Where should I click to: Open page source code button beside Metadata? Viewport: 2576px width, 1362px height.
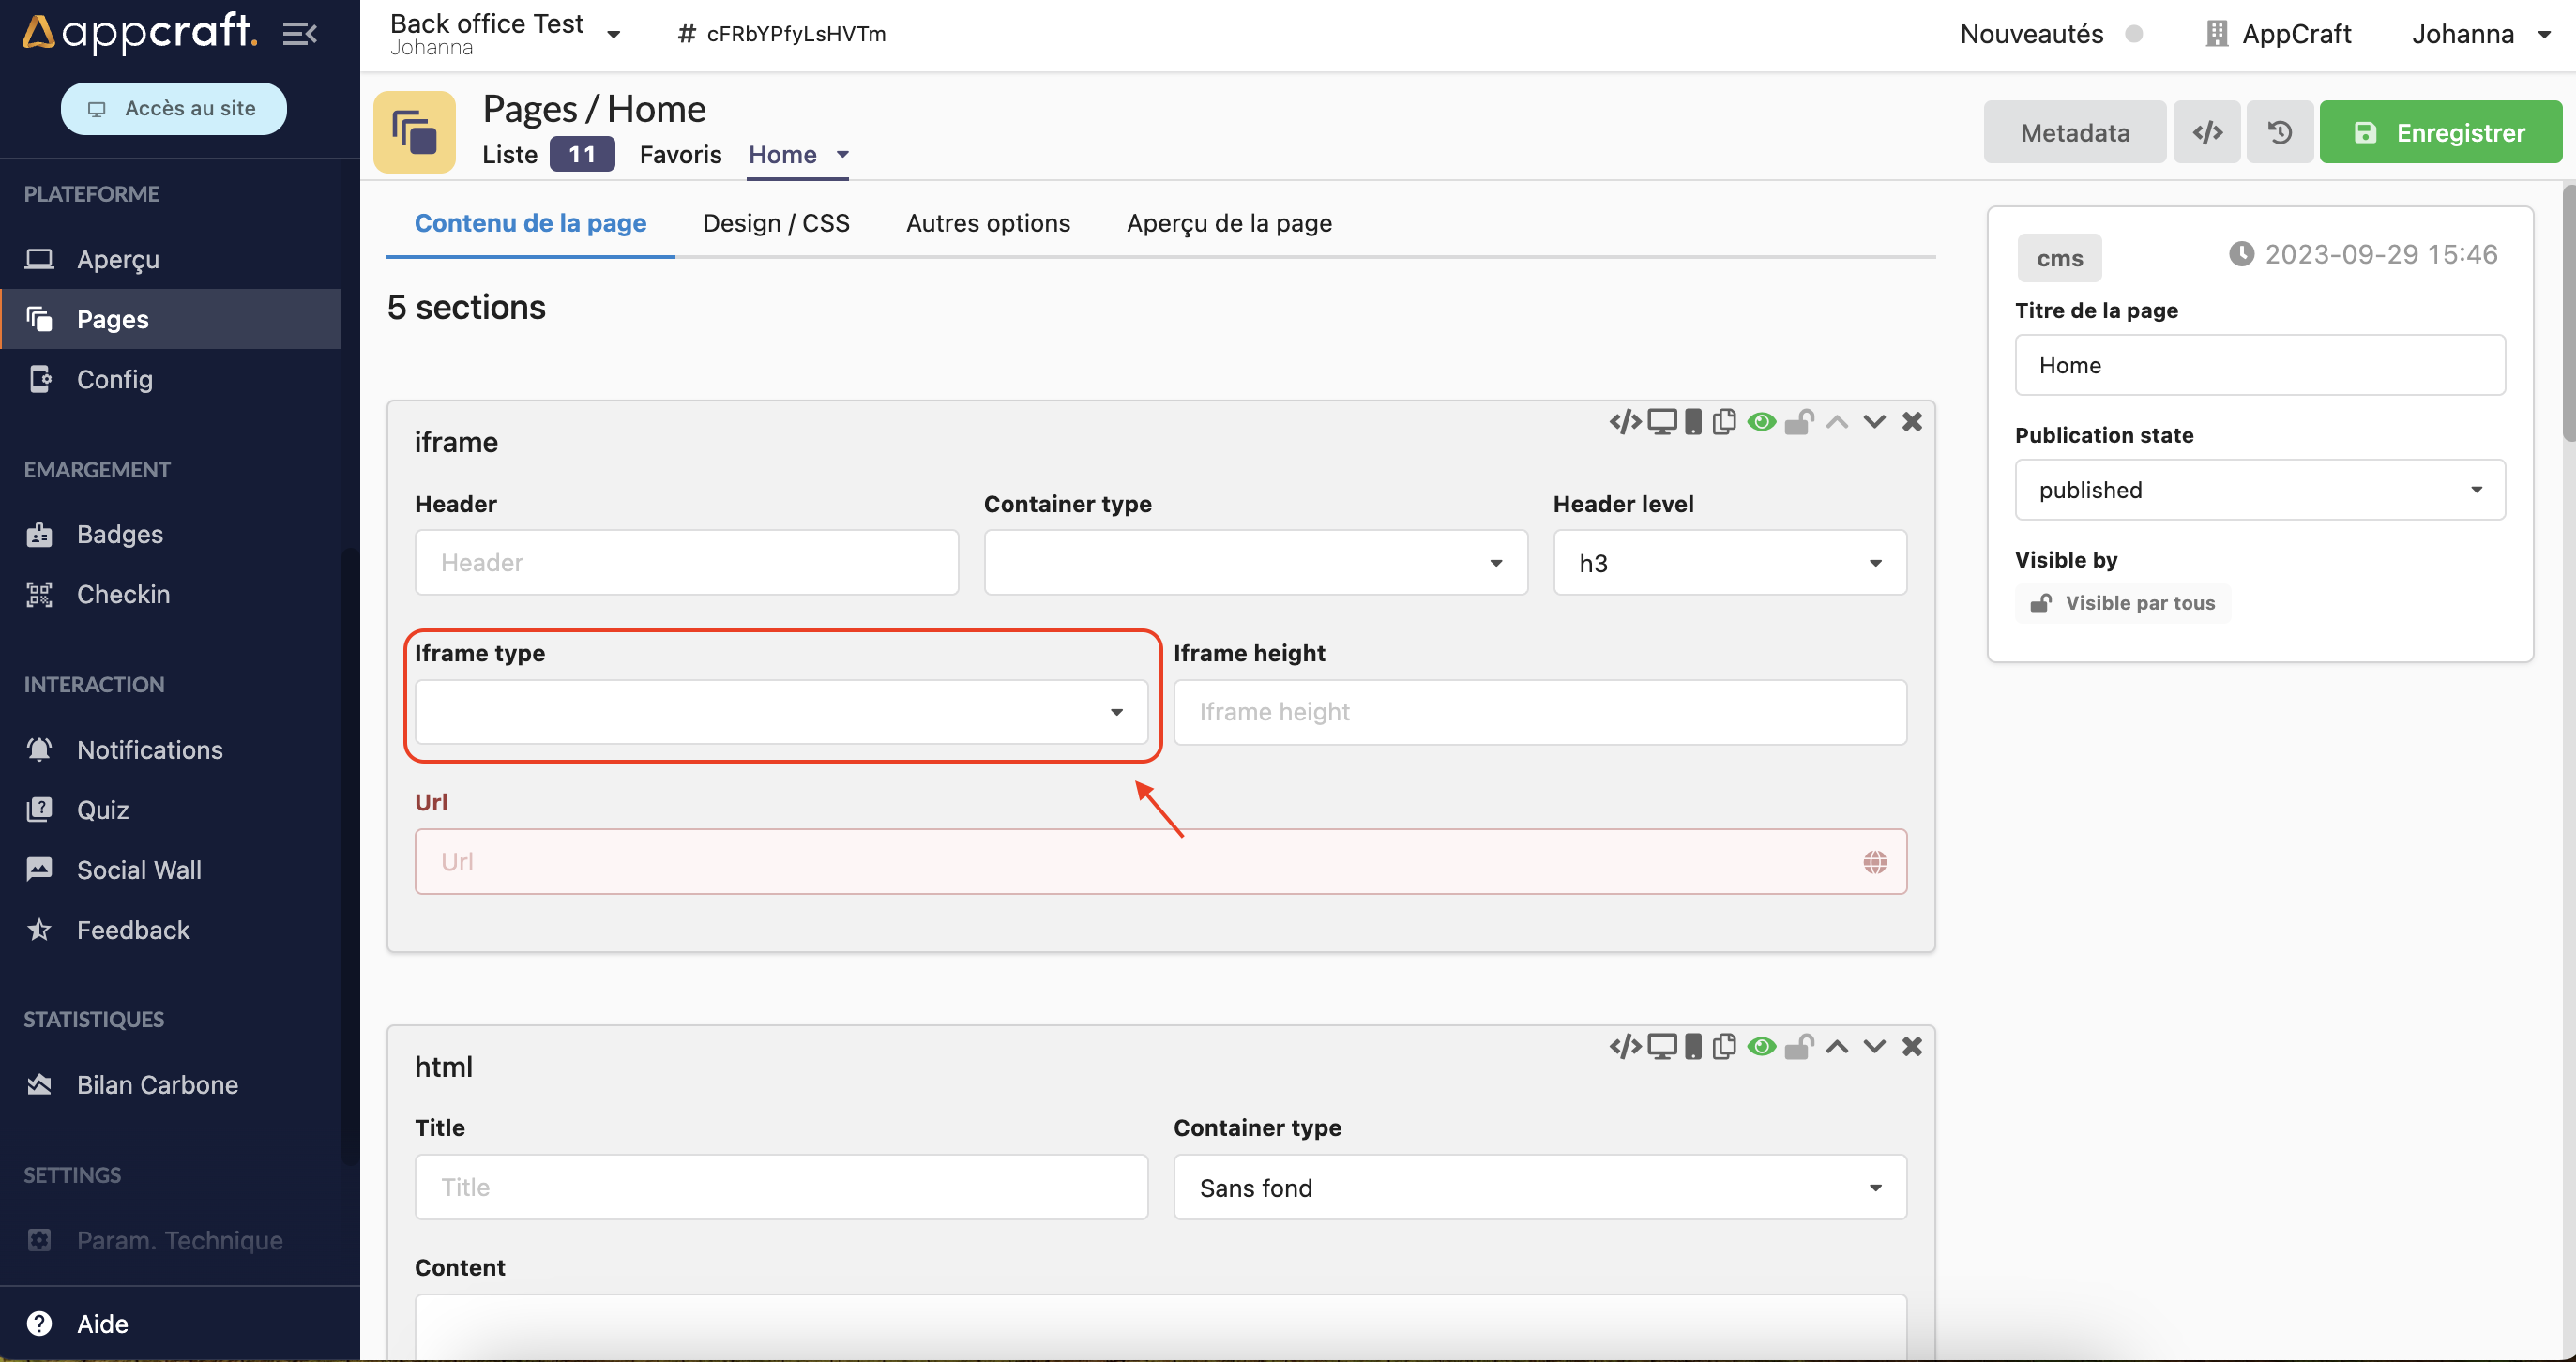point(2207,132)
